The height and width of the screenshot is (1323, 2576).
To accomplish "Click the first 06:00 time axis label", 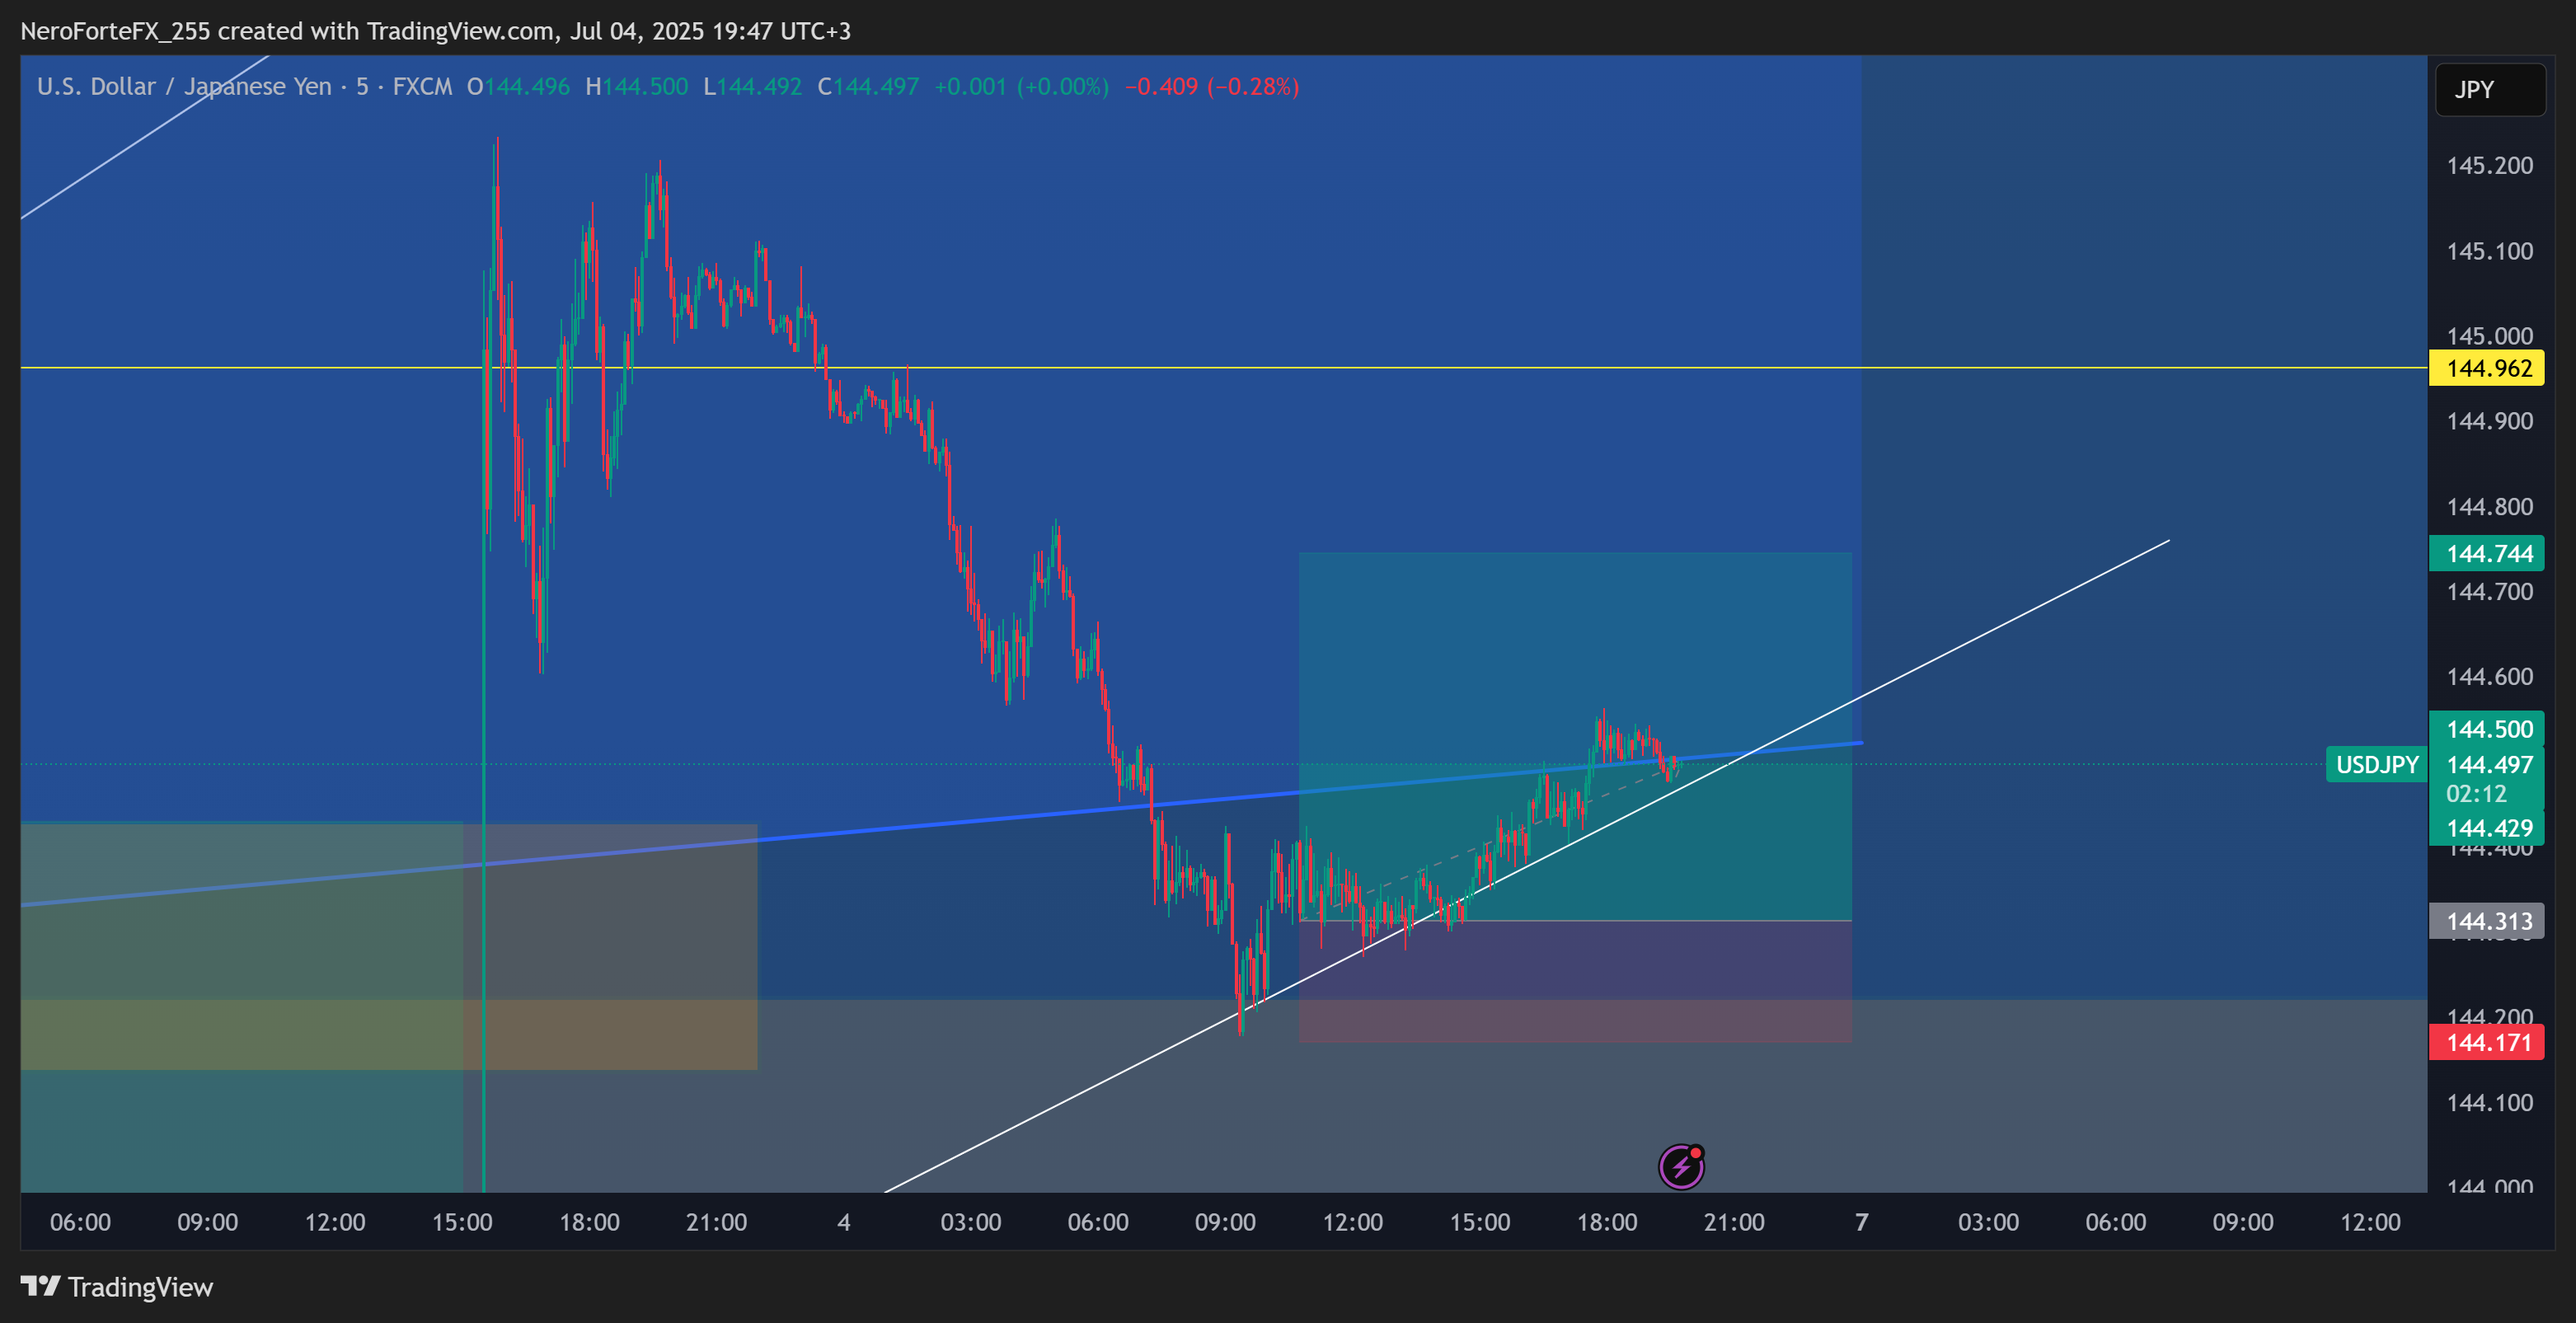I will (x=80, y=1222).
